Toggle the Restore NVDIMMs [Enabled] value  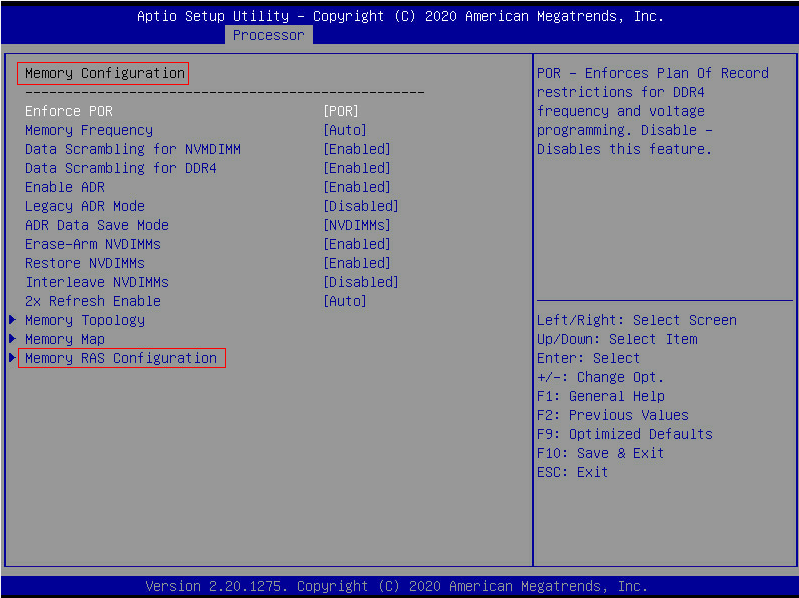(x=356, y=263)
